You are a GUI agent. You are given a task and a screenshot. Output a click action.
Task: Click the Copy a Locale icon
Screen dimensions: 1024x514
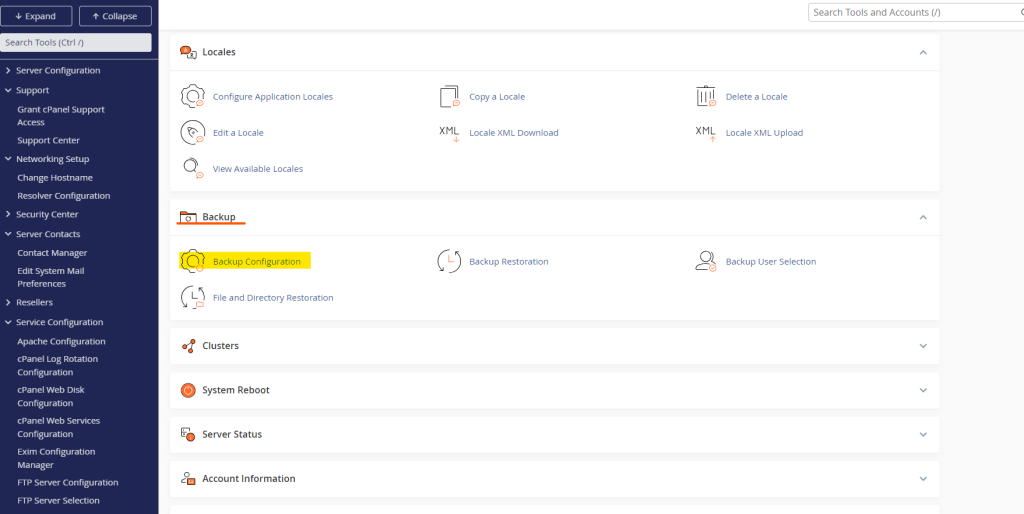tap(449, 97)
